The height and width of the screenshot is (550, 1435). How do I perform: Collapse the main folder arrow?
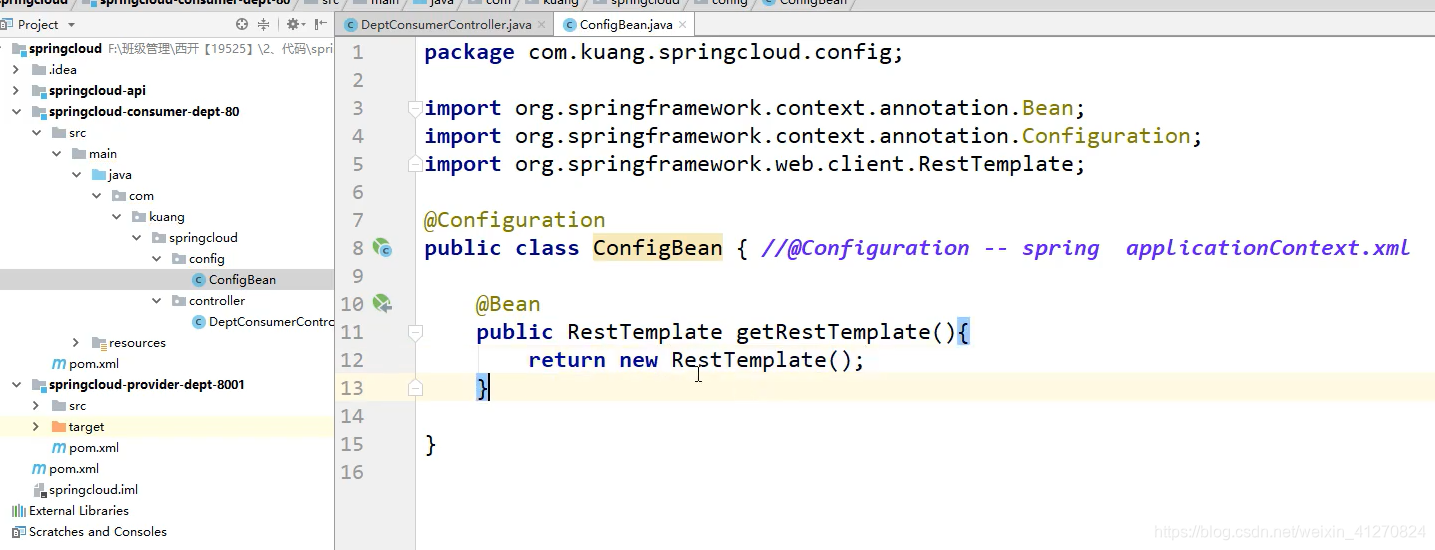[56, 154]
